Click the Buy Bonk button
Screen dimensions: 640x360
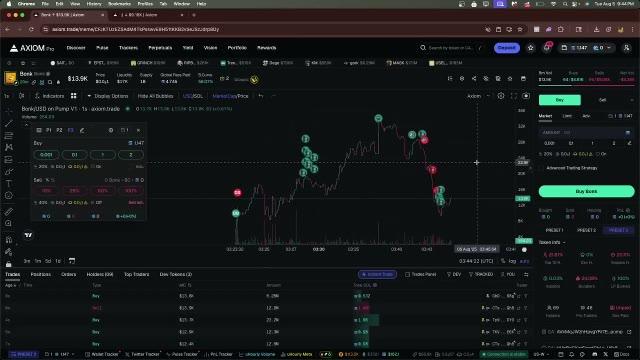587,191
